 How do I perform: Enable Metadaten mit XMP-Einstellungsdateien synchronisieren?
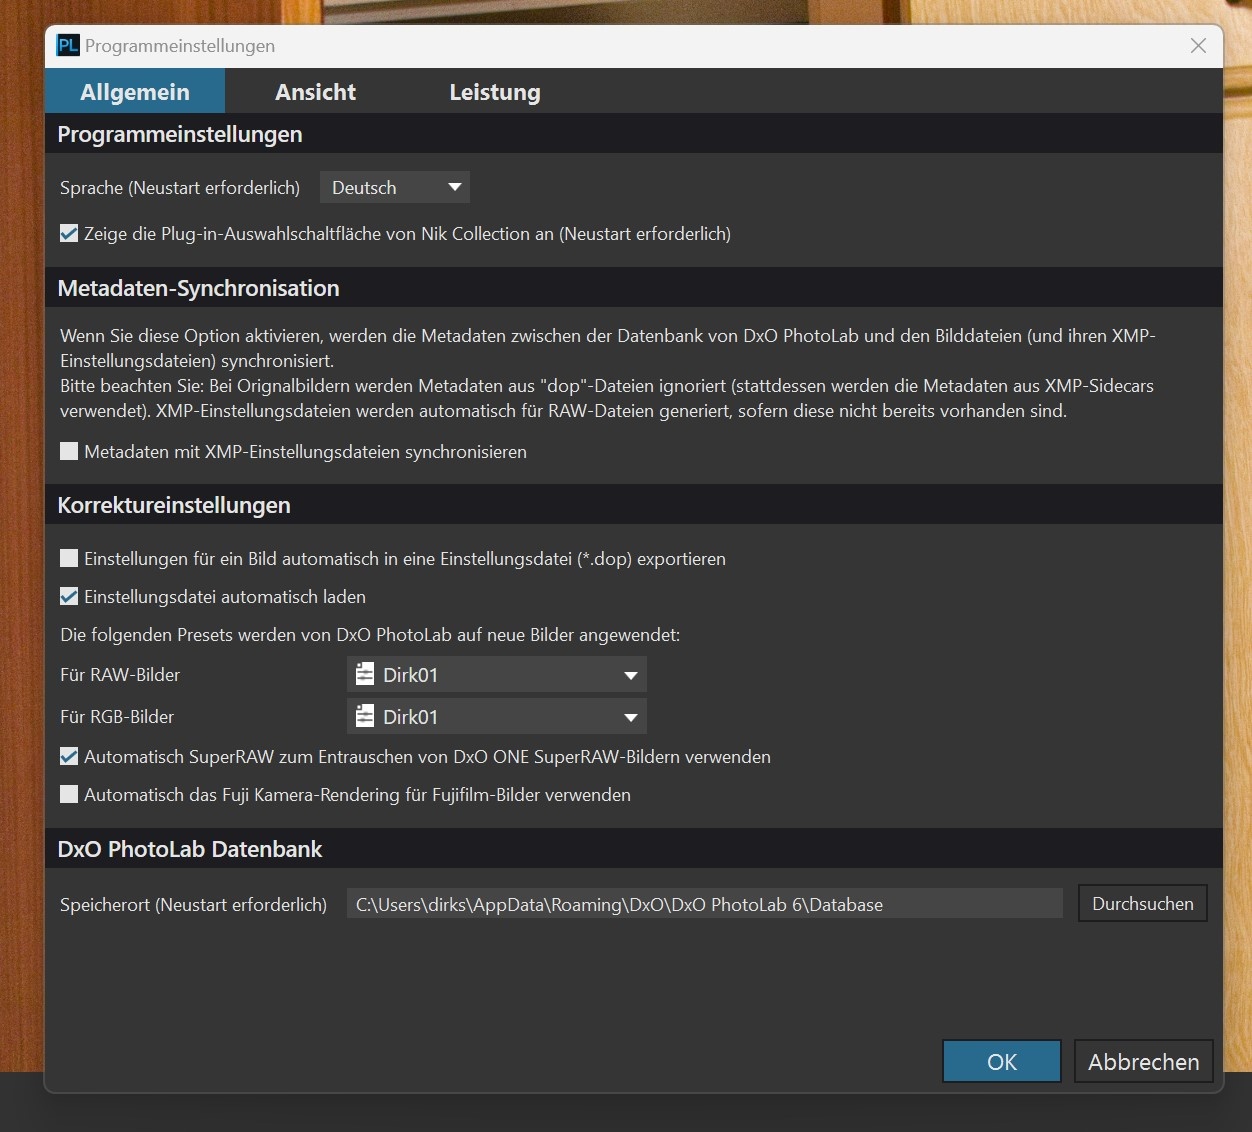(69, 452)
